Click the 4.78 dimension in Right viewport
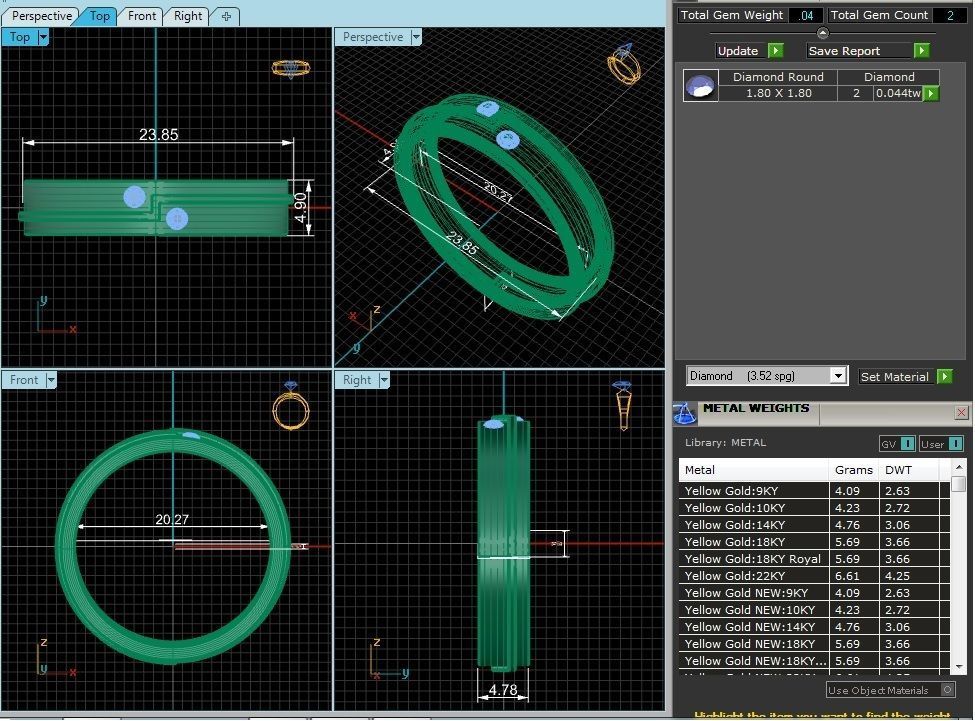 click(x=502, y=689)
